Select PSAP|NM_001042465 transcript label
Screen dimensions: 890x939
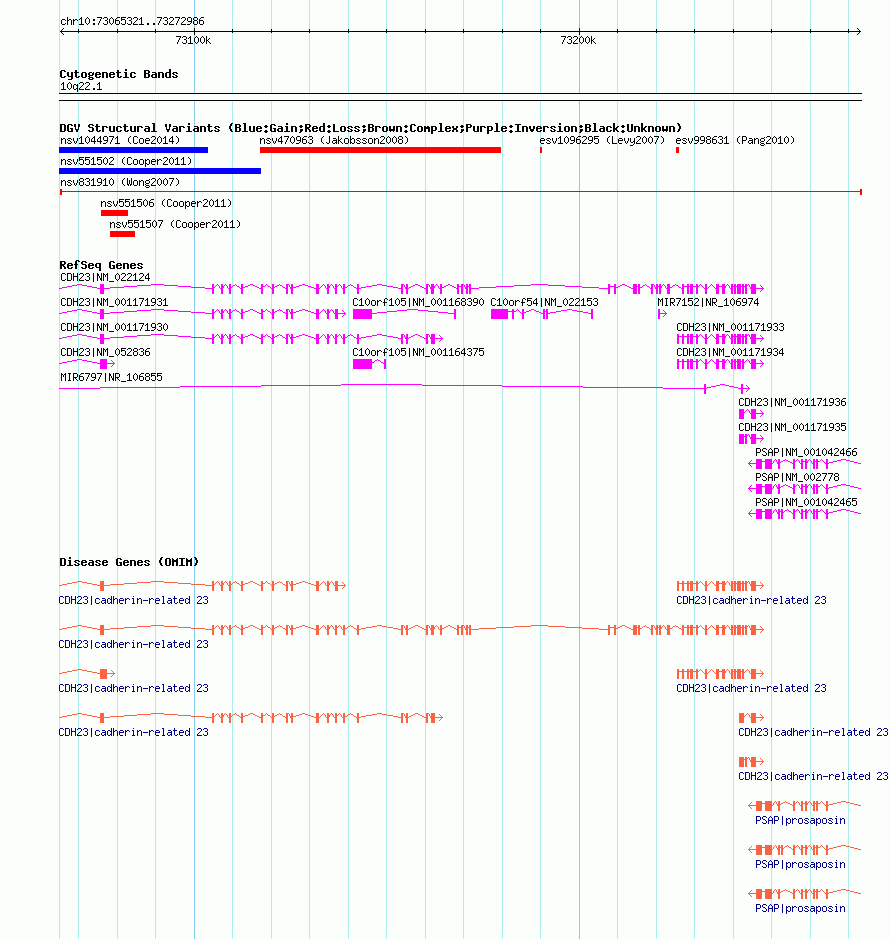pyautogui.click(x=806, y=502)
